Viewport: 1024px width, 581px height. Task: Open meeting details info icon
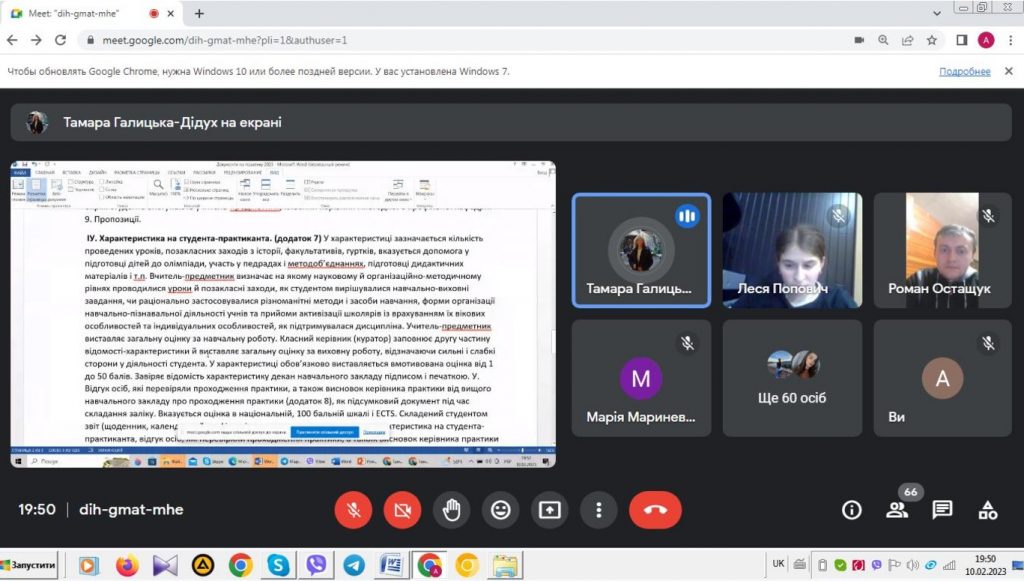click(x=851, y=510)
